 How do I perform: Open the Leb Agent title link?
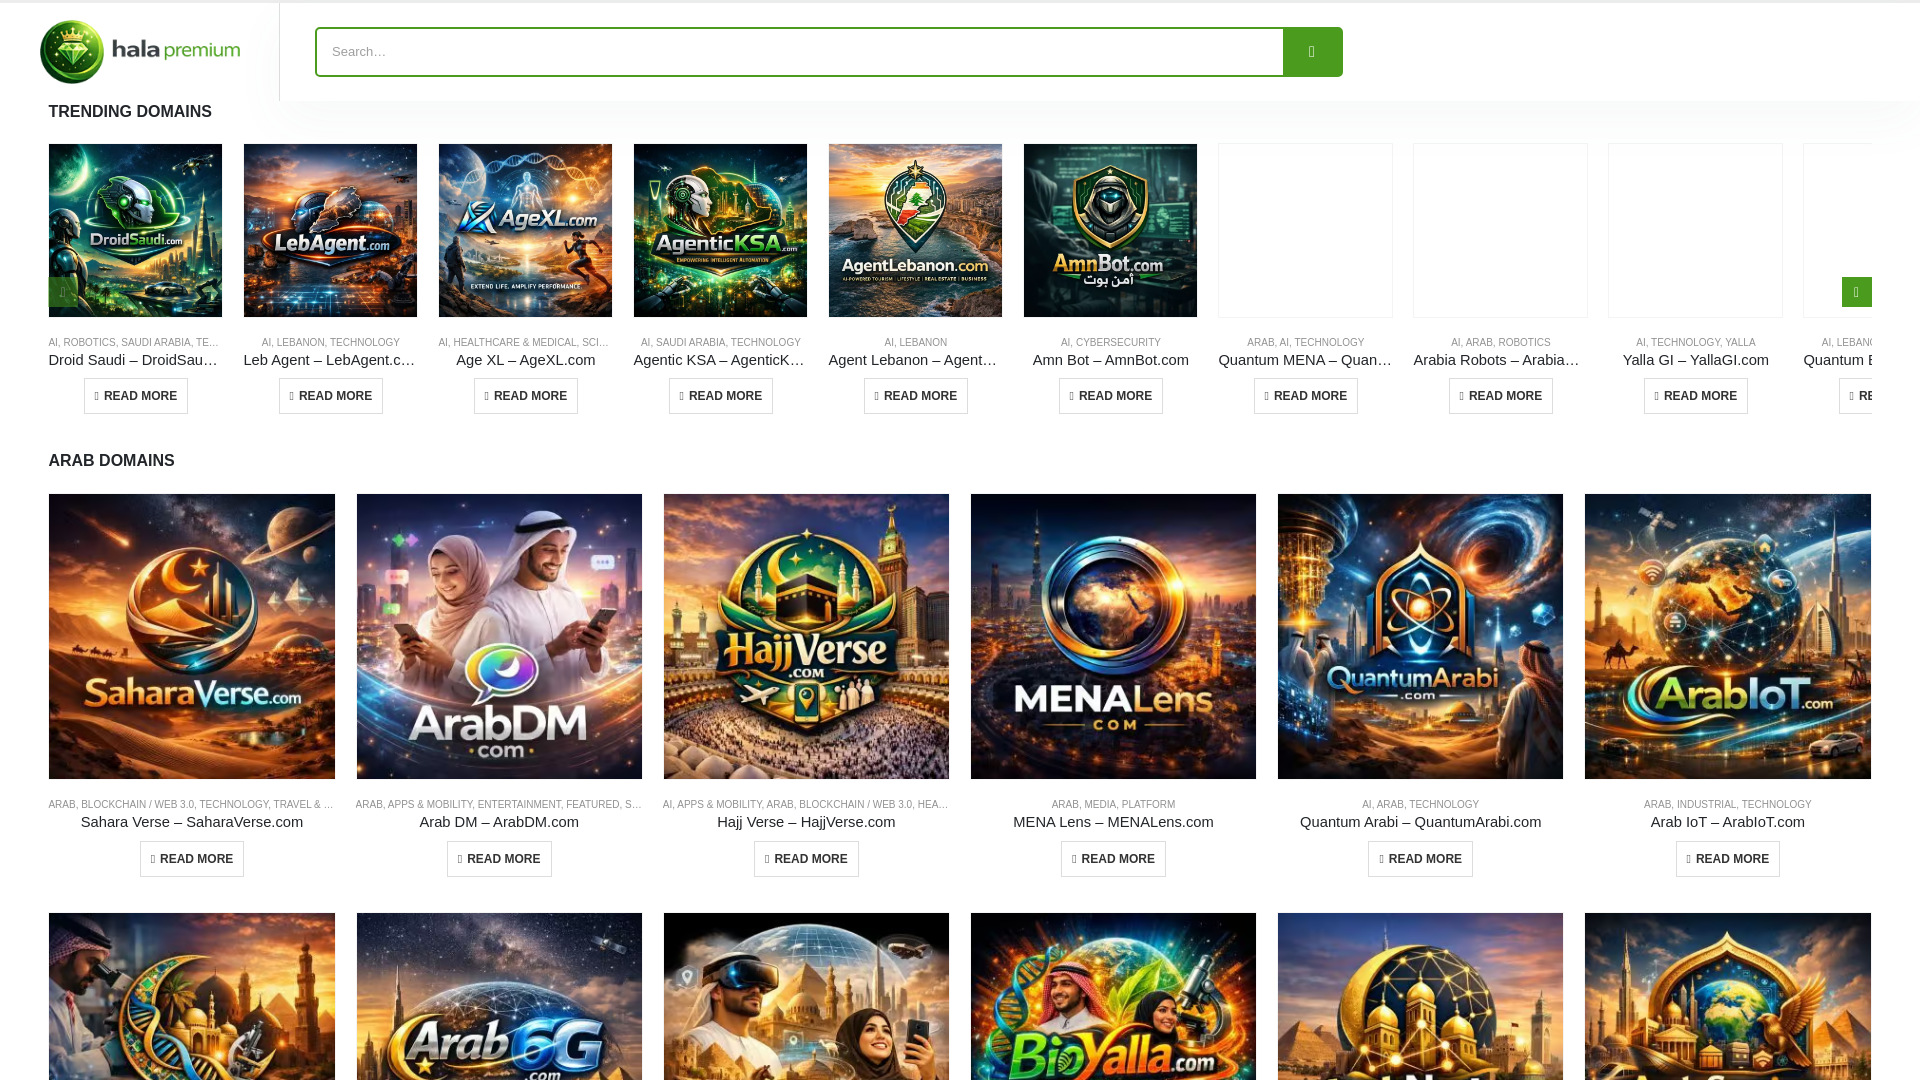(330, 360)
